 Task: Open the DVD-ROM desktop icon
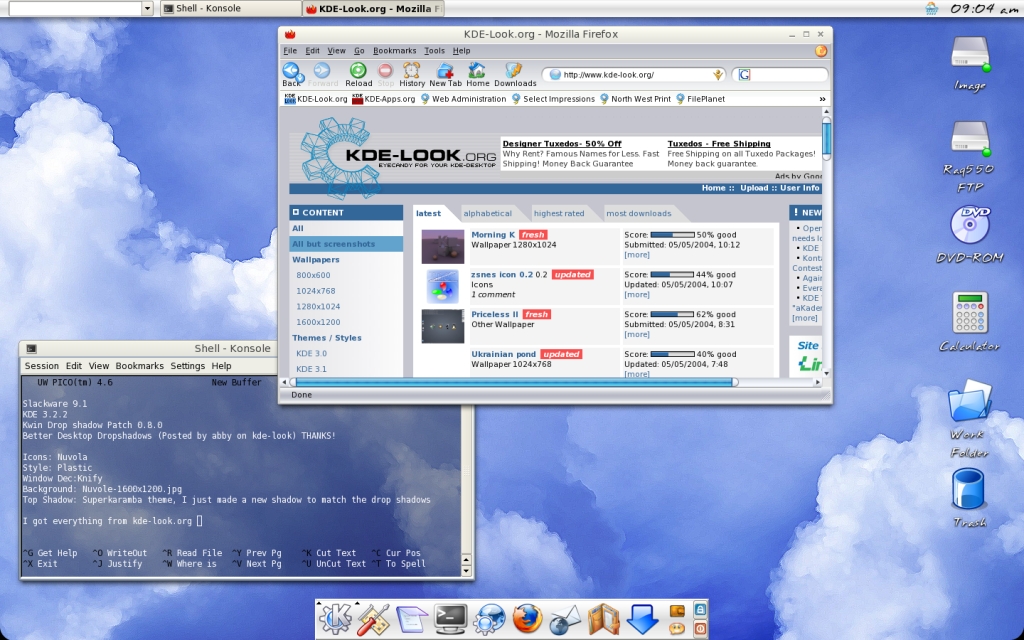970,234
